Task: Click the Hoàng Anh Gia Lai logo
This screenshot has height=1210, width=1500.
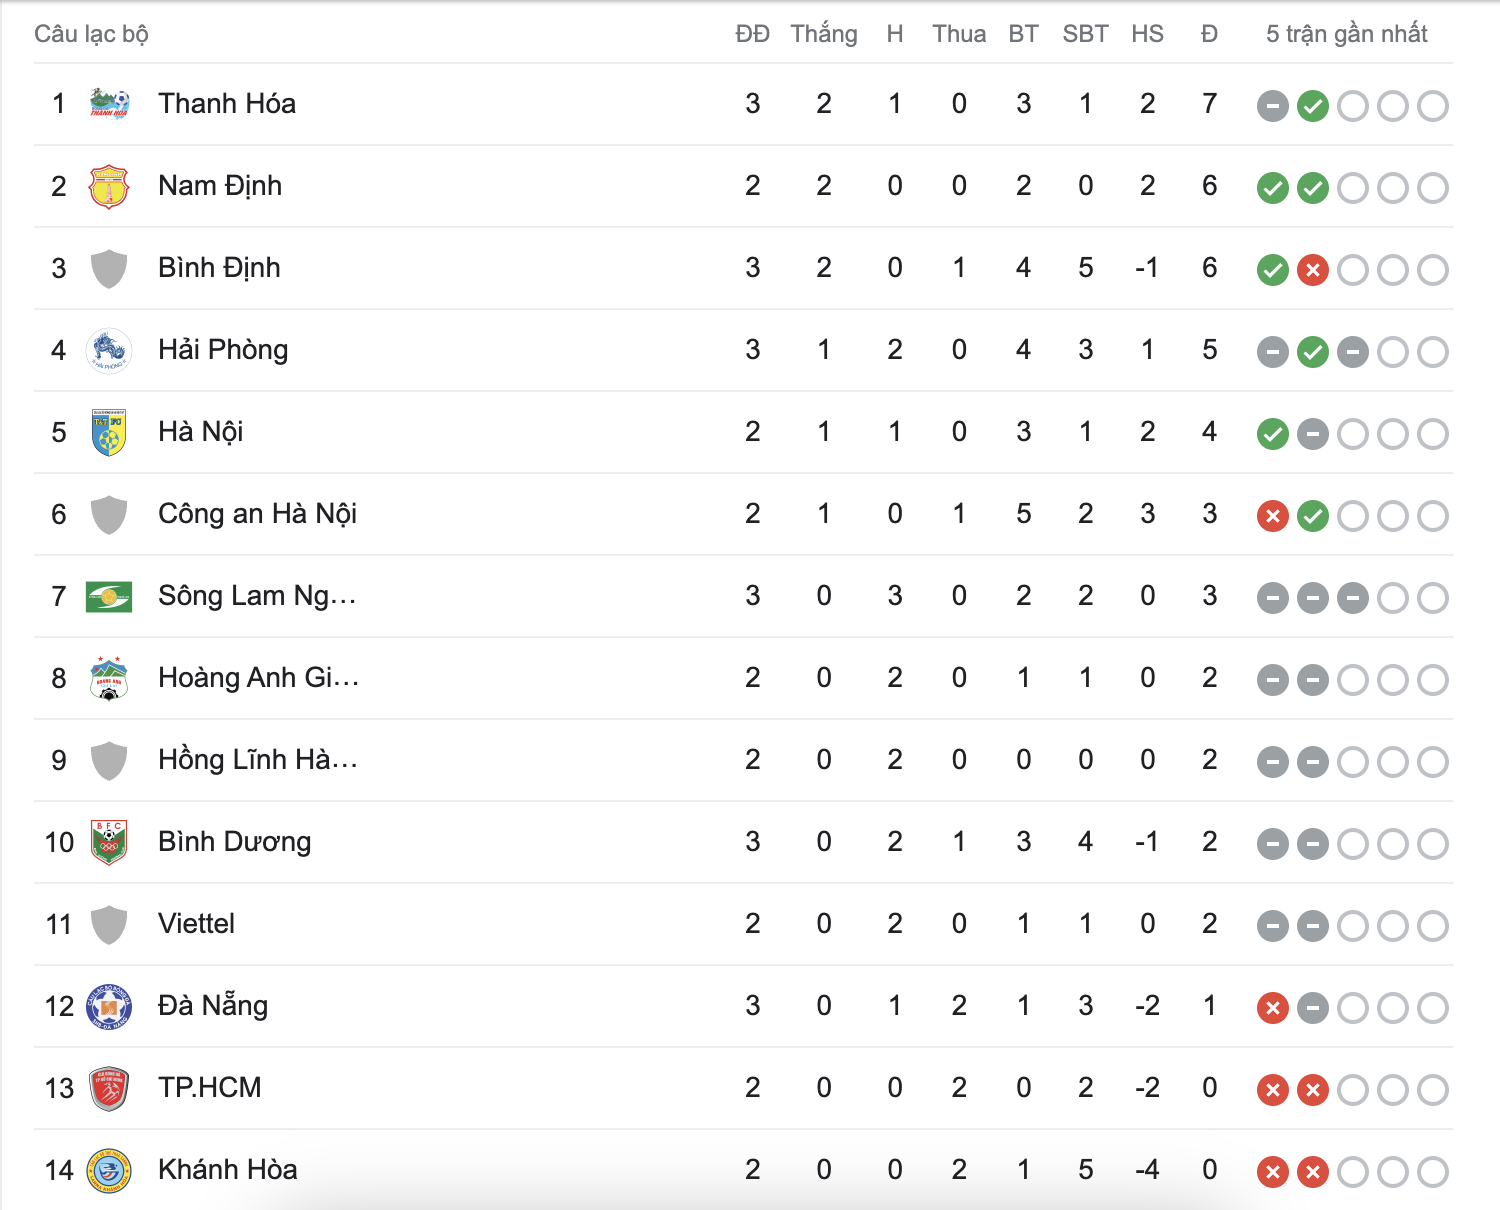Action: pos(109,678)
